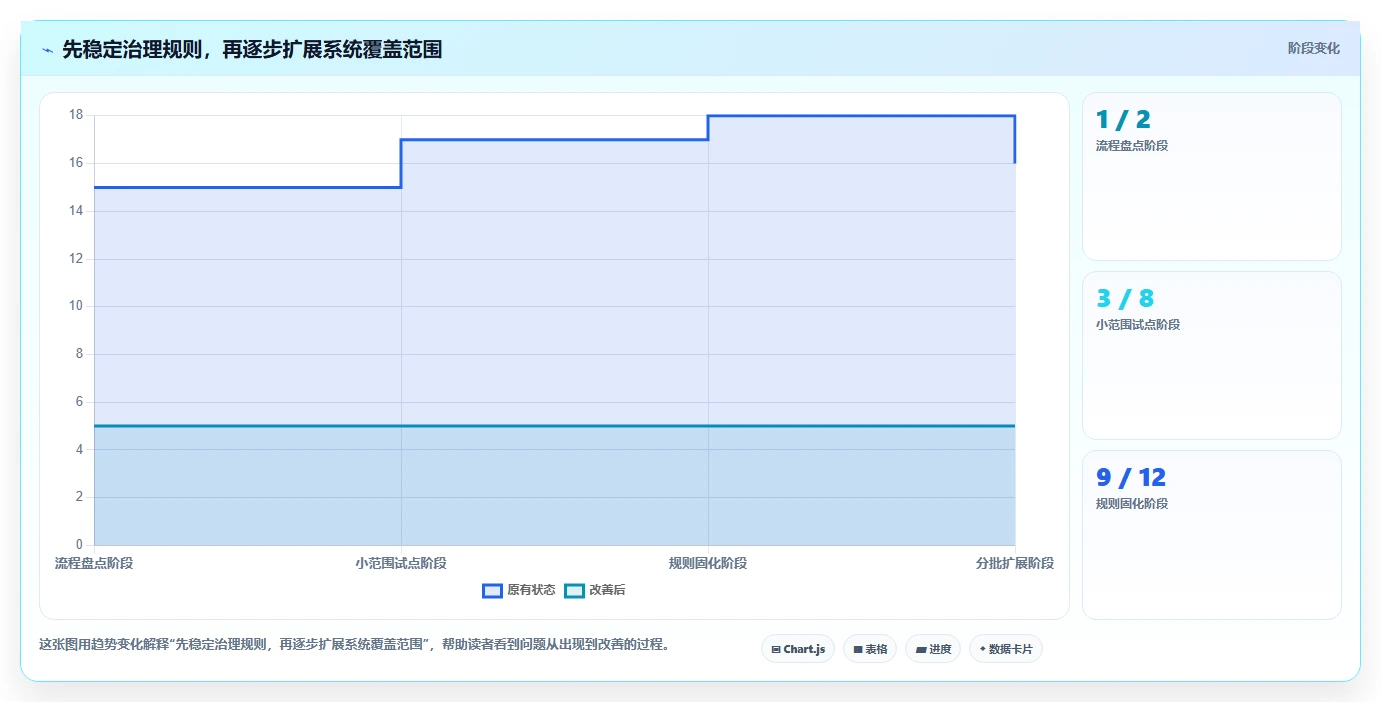Screen dimensions: 1381x702
Task: Click the 表格 chip
Action: (x=870, y=649)
